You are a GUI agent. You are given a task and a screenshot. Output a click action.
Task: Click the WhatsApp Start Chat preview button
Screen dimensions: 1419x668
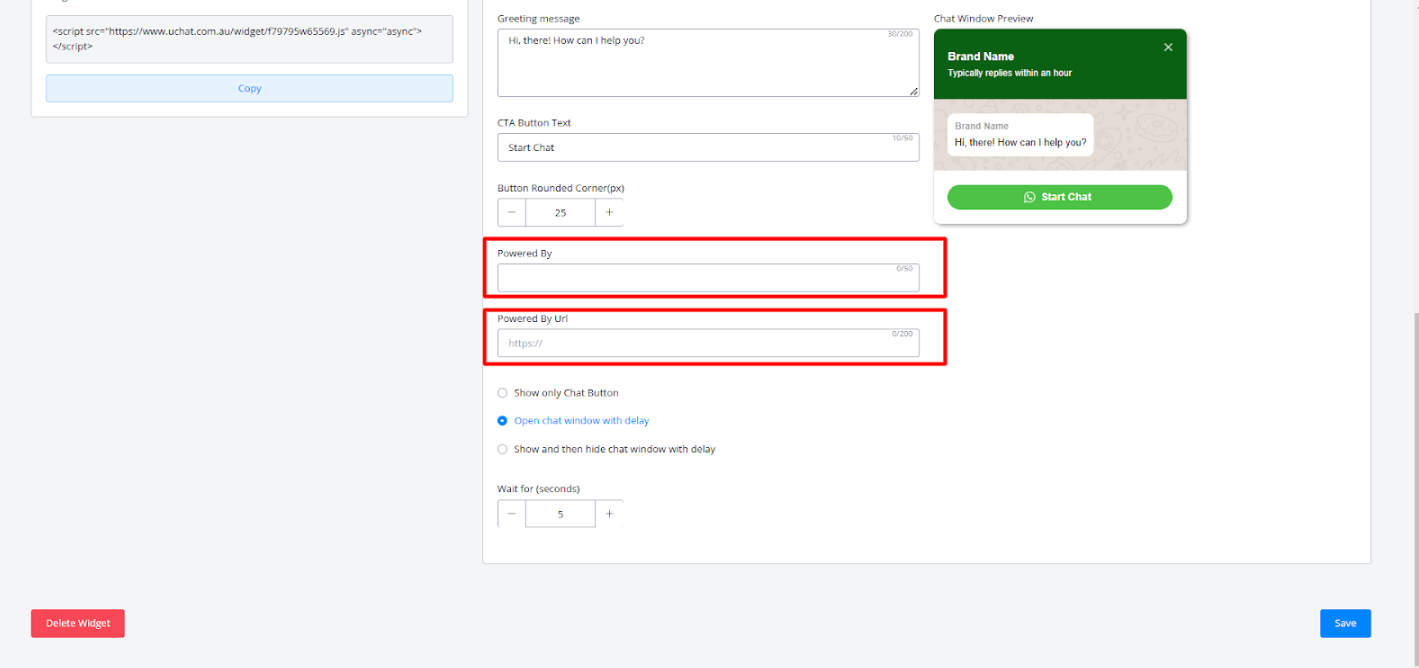(1059, 197)
